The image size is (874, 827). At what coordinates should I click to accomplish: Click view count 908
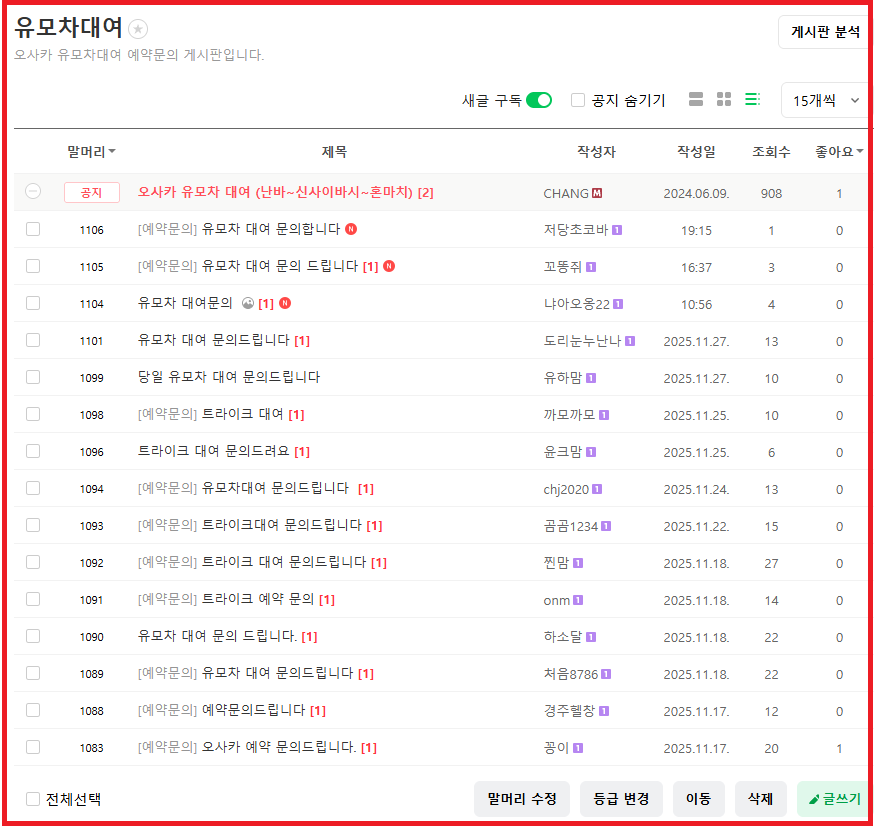click(771, 193)
